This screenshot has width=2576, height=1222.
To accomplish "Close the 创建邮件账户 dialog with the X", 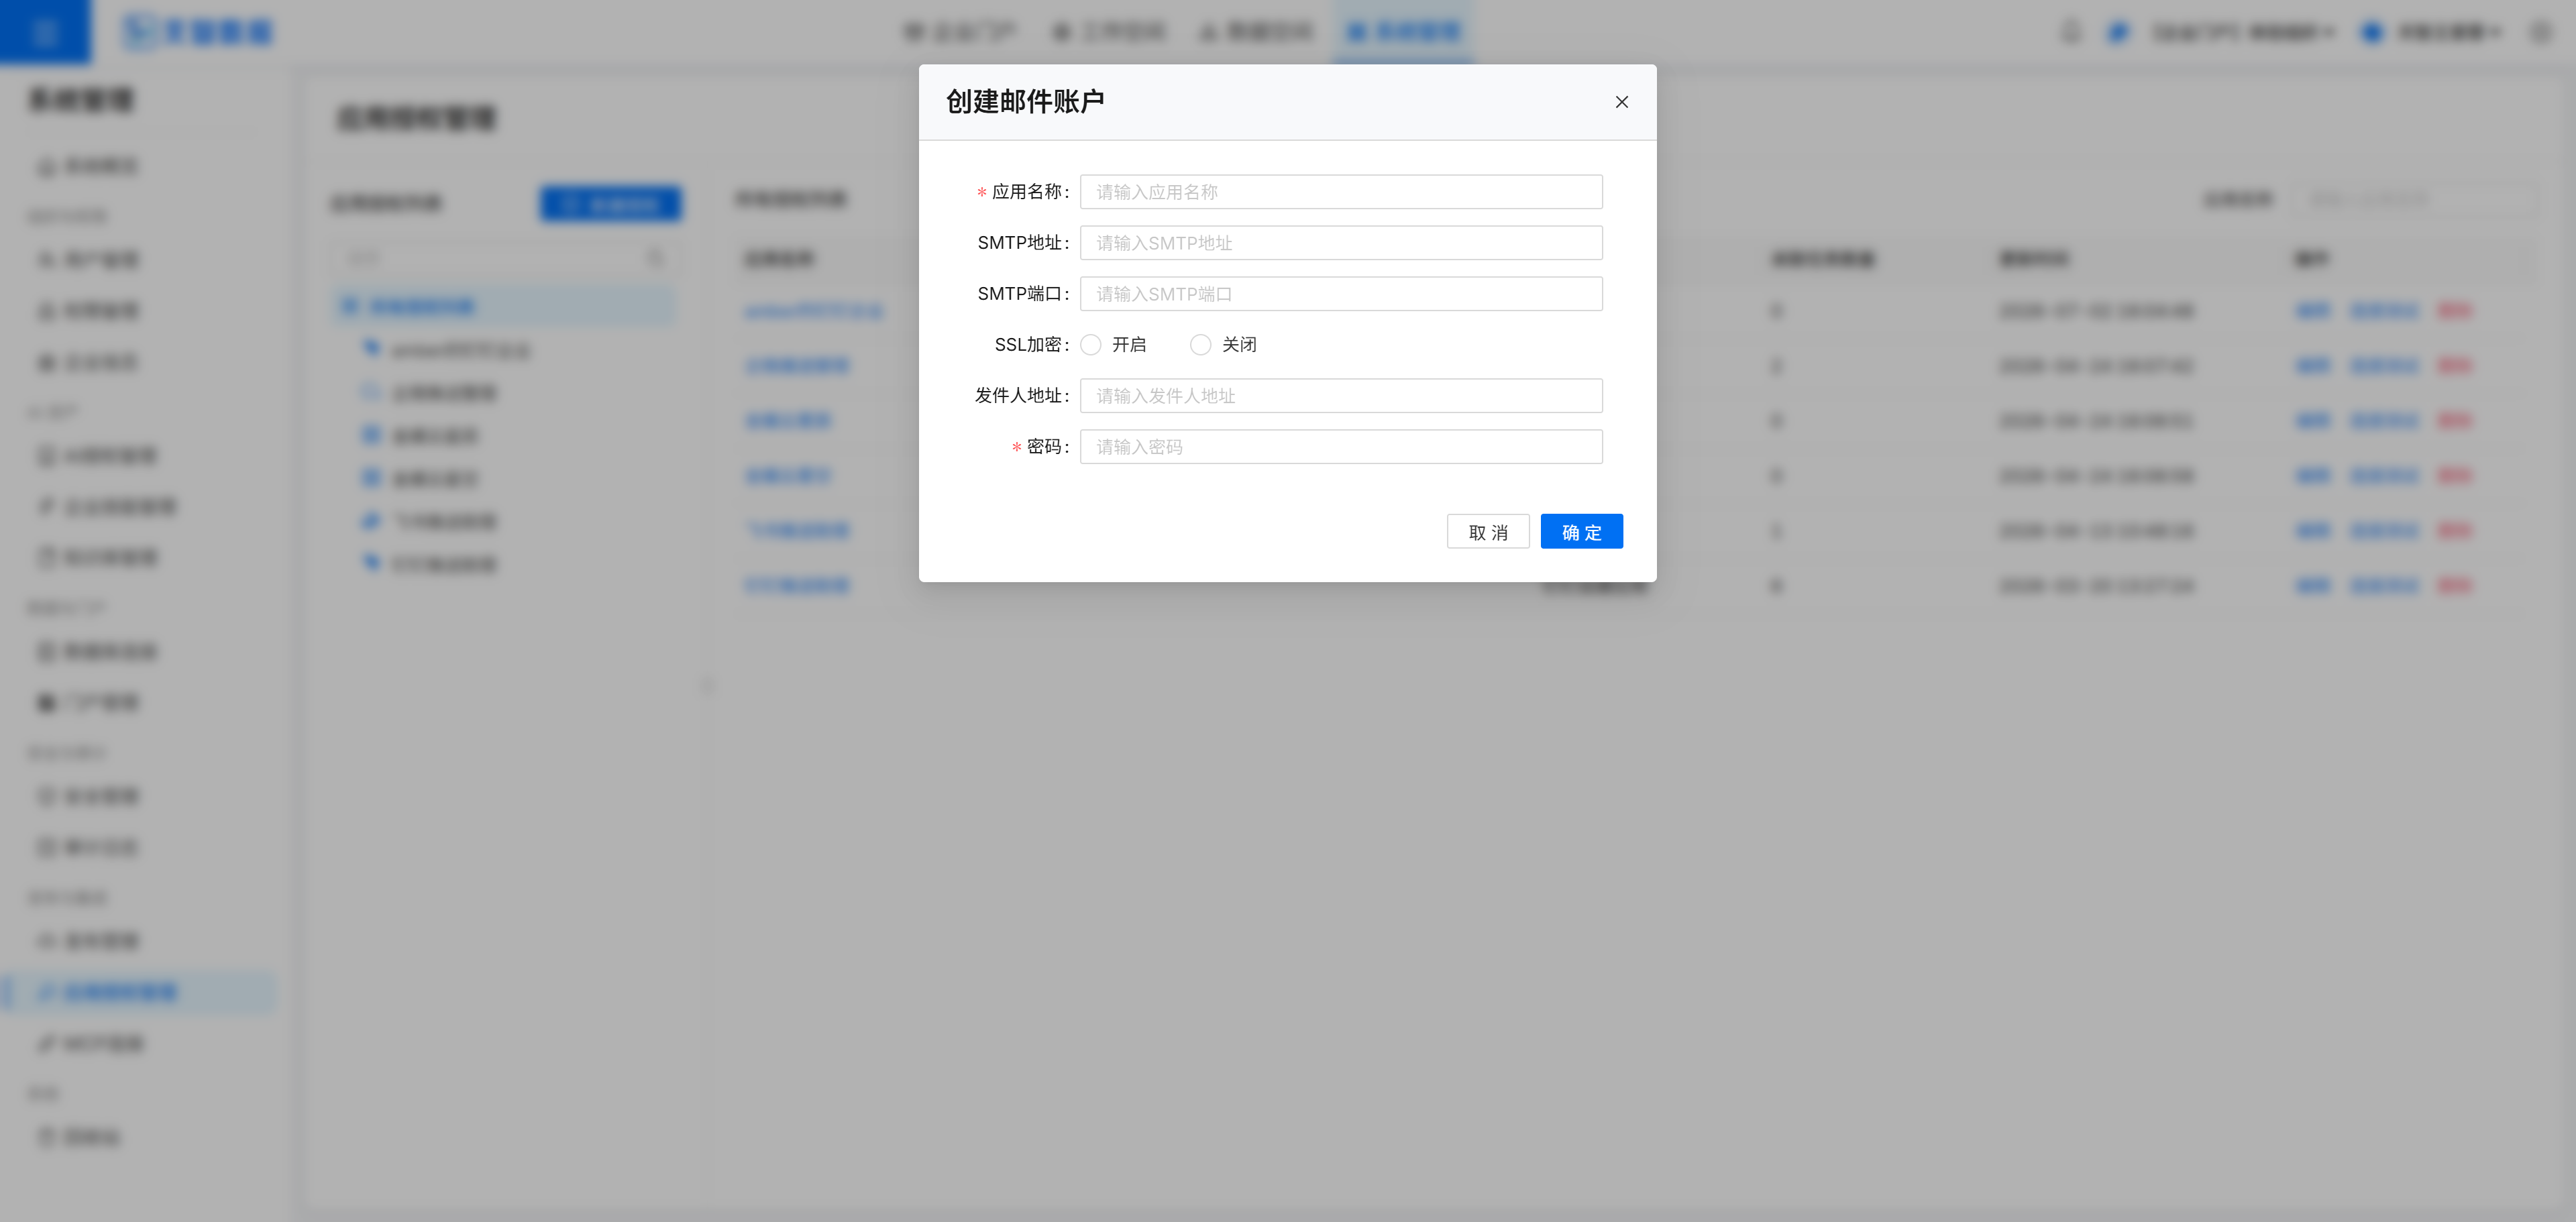I will (1621, 102).
